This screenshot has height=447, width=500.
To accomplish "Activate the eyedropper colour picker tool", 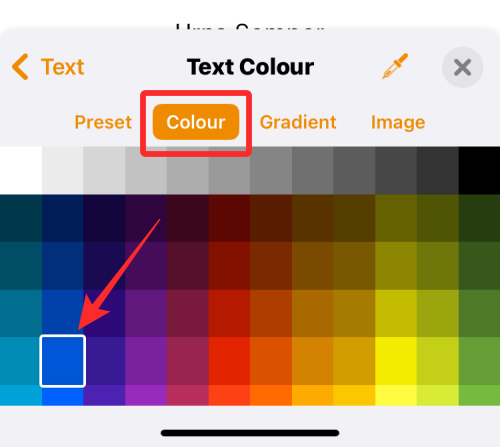I will [395, 66].
